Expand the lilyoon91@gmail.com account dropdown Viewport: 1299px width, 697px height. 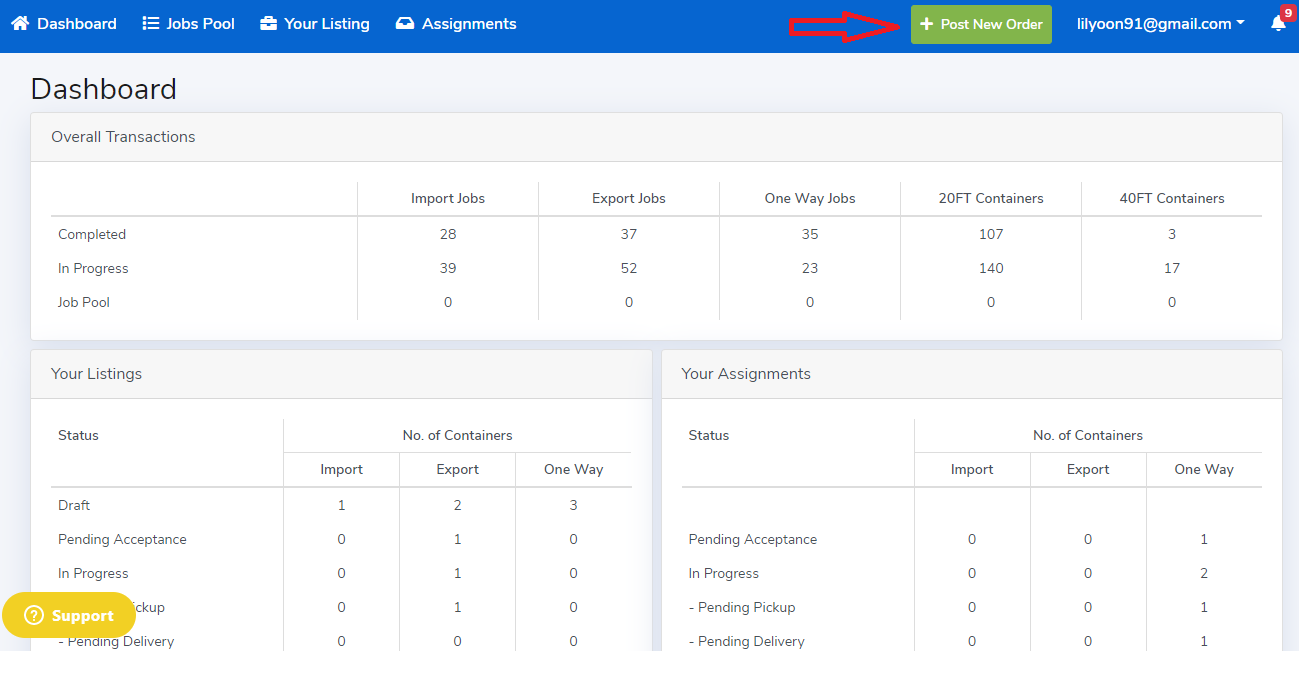pos(1160,24)
